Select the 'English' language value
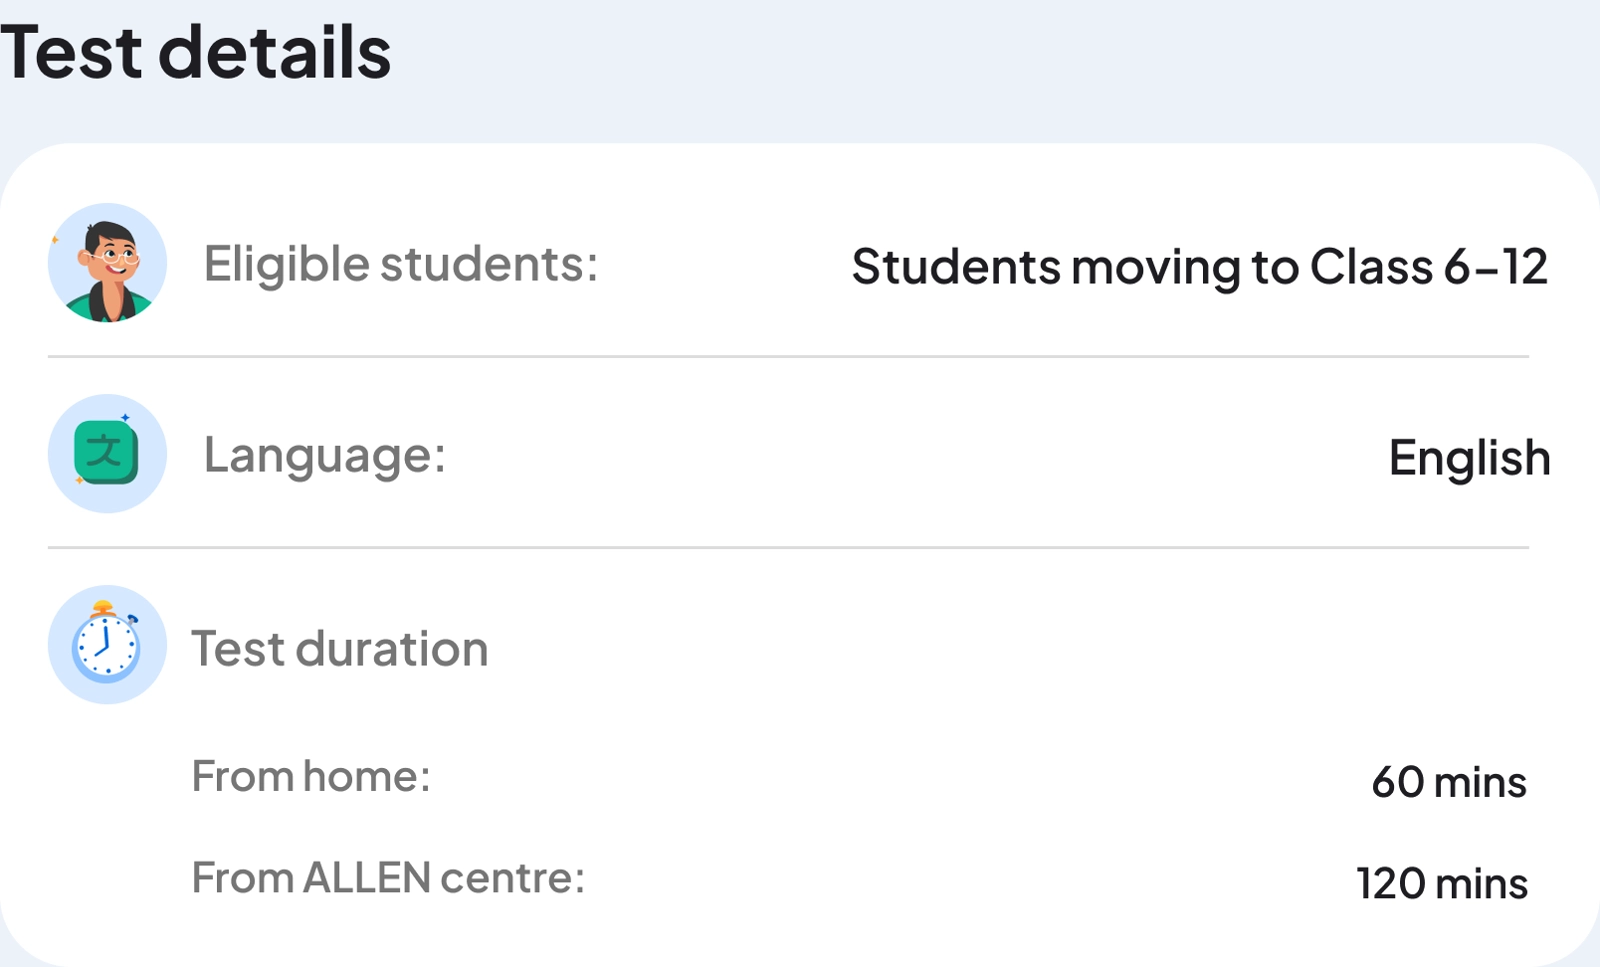Image resolution: width=1600 pixels, height=967 pixels. click(x=1469, y=458)
